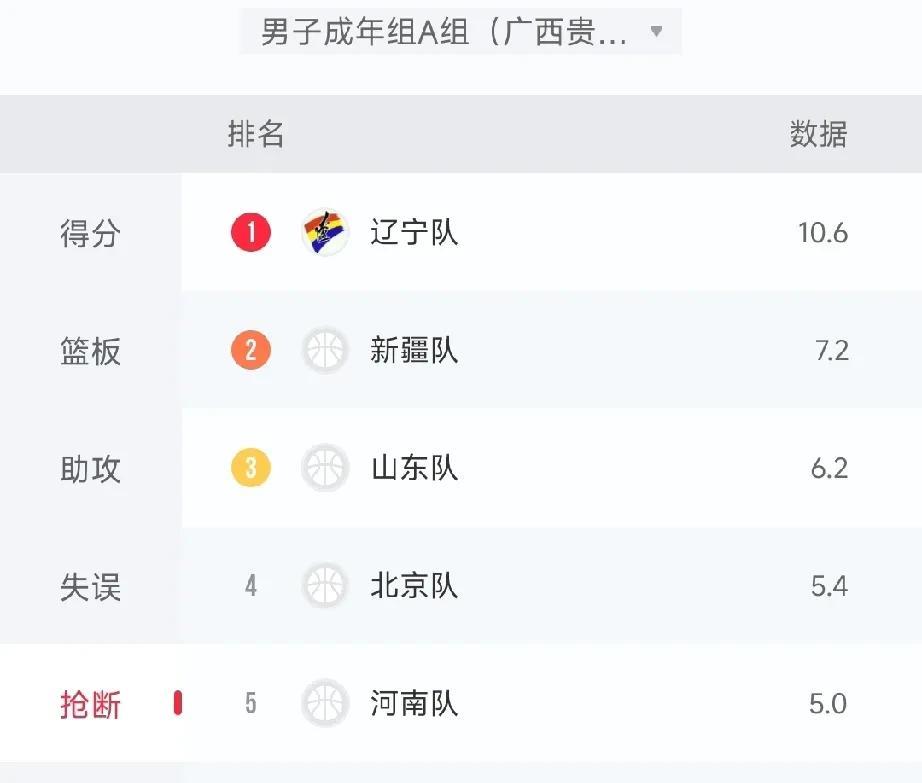Click the red rank 1 badge

251,232
